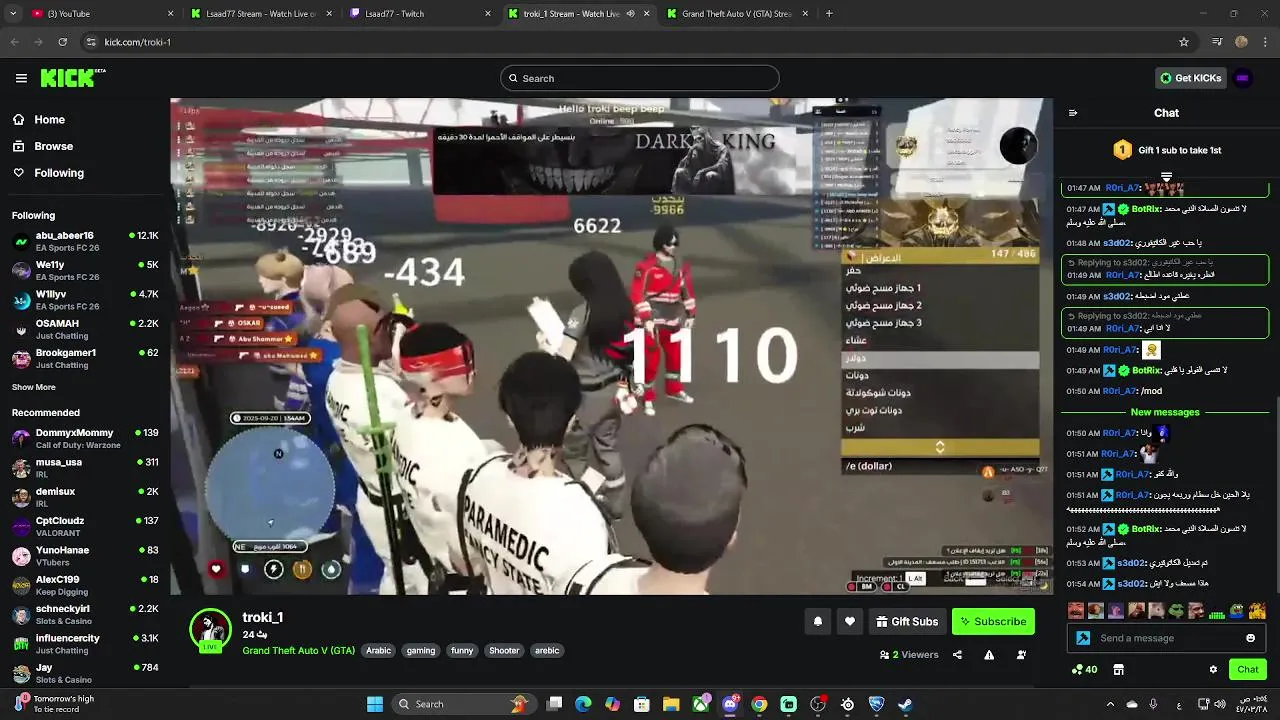
Task: Toggle stream notification bell
Action: click(818, 621)
